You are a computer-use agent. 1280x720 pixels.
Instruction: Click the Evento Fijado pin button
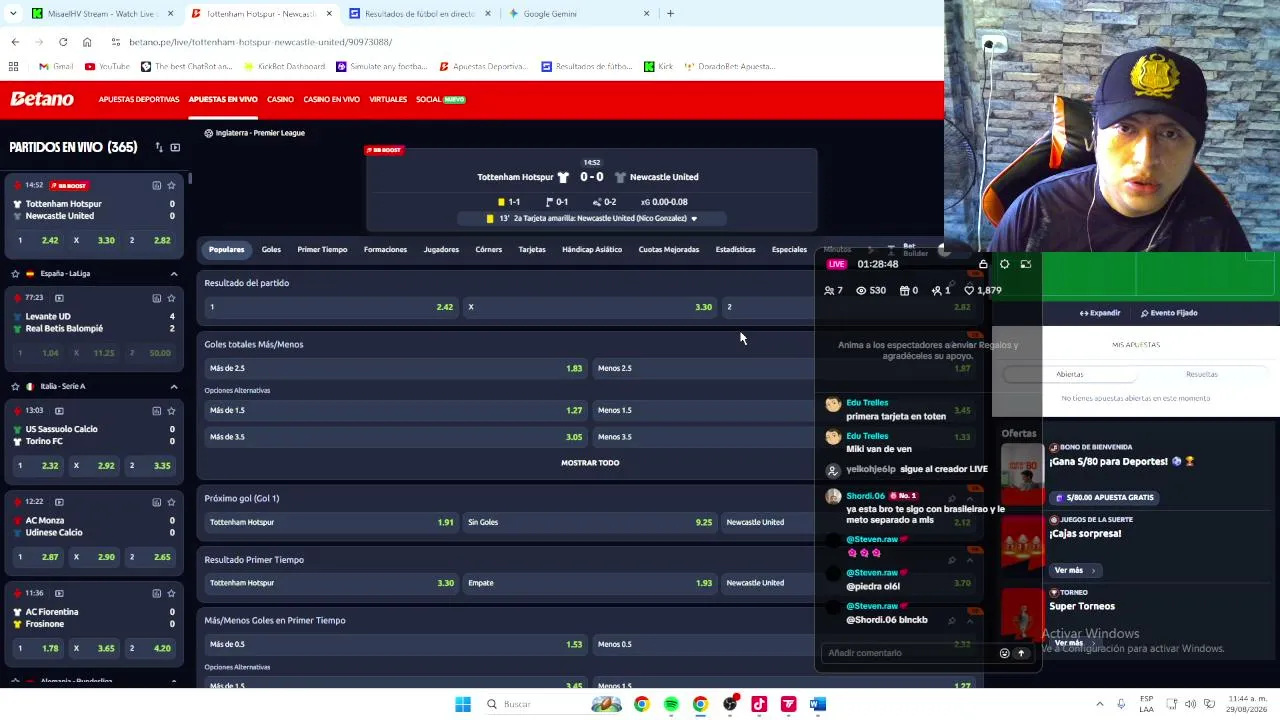tap(1169, 313)
